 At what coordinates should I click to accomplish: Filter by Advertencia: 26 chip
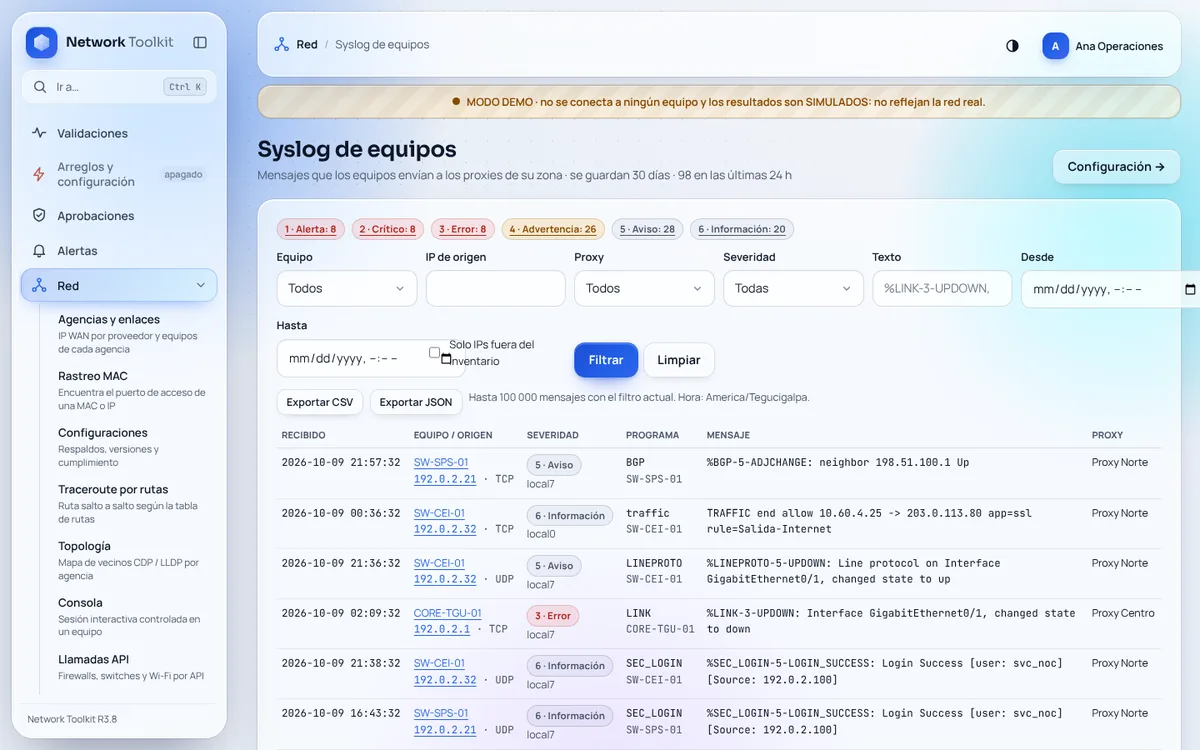coord(553,229)
